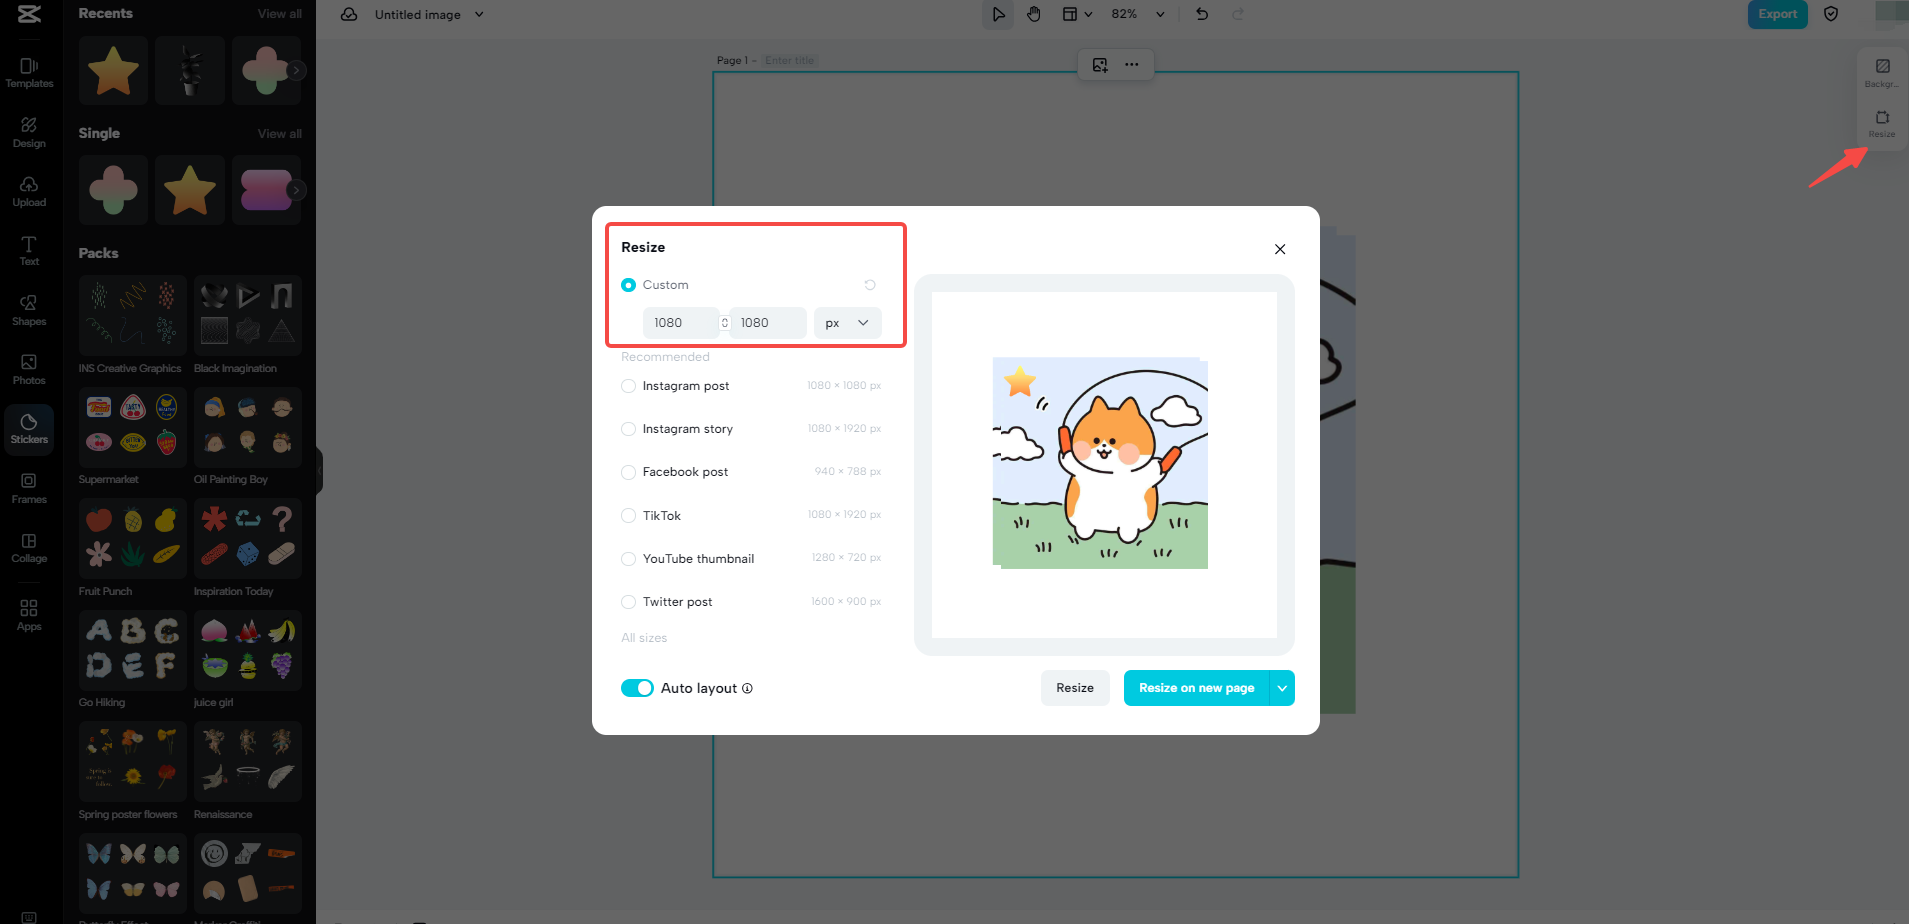This screenshot has height=924, width=1909.
Task: Toggle the Auto layout switch
Action: tap(637, 688)
